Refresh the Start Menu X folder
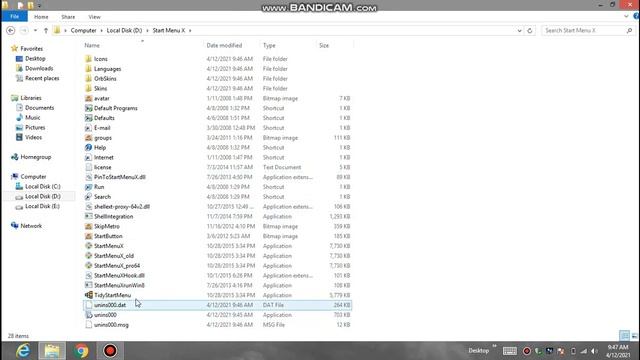This screenshot has height=360, width=640. tap(530, 31)
